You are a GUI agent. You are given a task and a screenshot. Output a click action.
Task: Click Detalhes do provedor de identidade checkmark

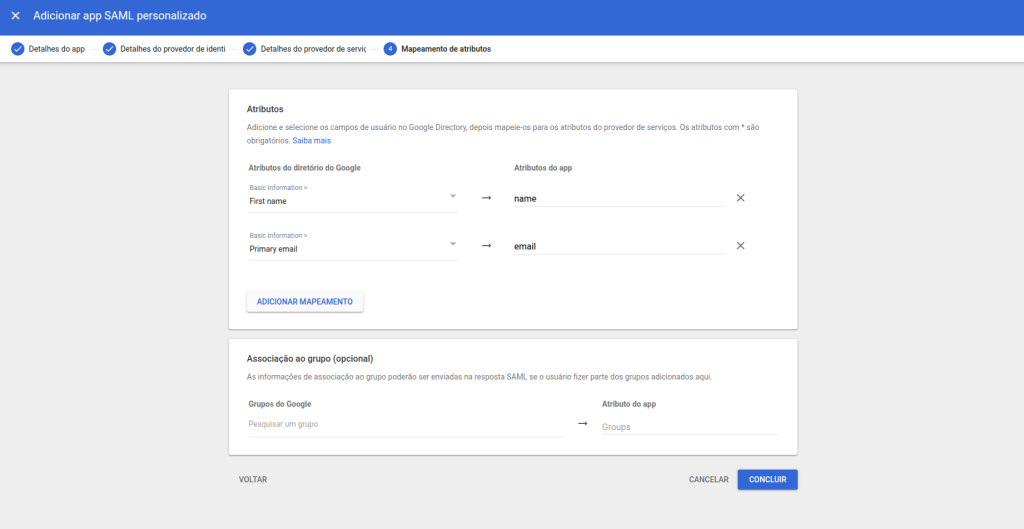(x=109, y=49)
